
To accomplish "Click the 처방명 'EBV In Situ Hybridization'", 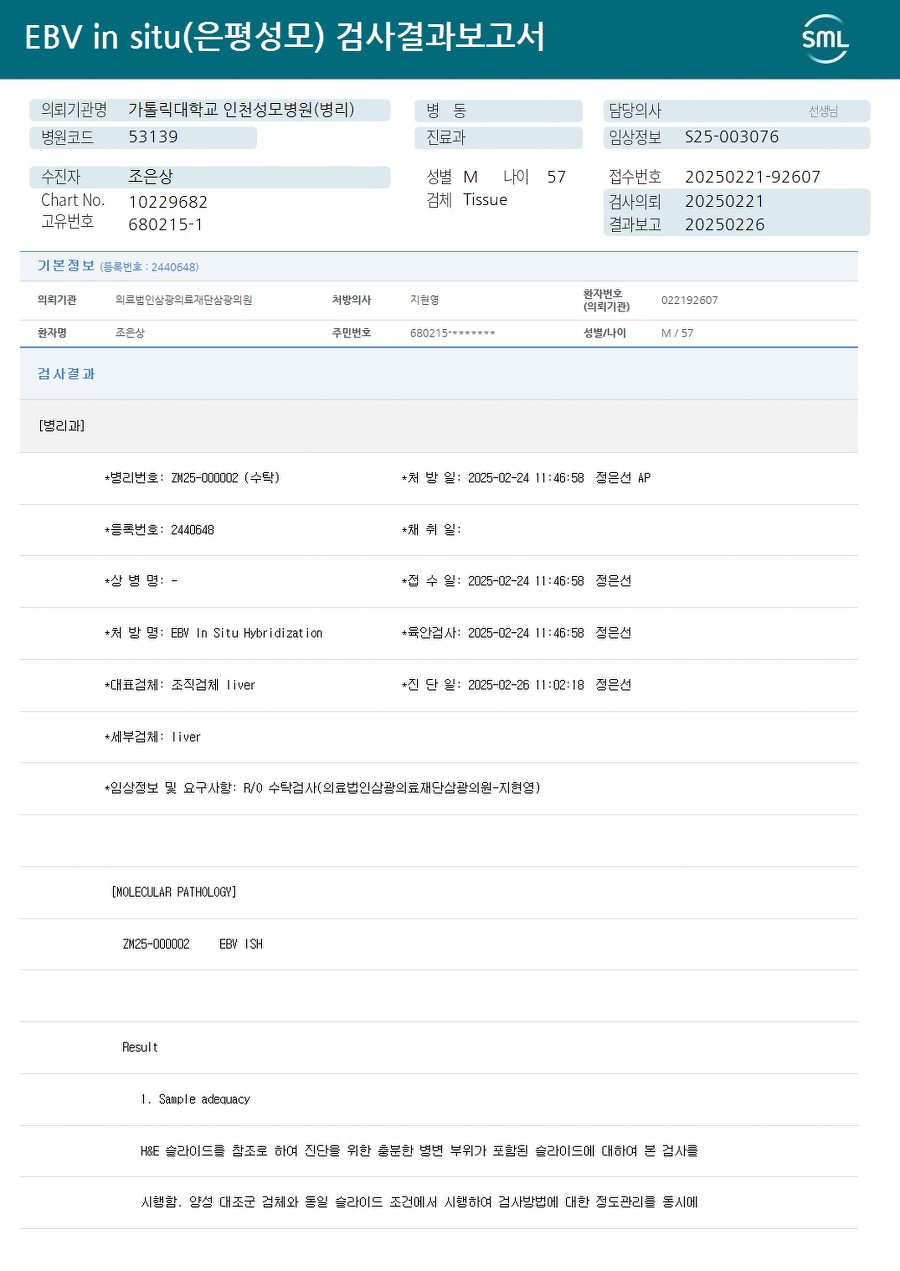I will click(247, 633).
